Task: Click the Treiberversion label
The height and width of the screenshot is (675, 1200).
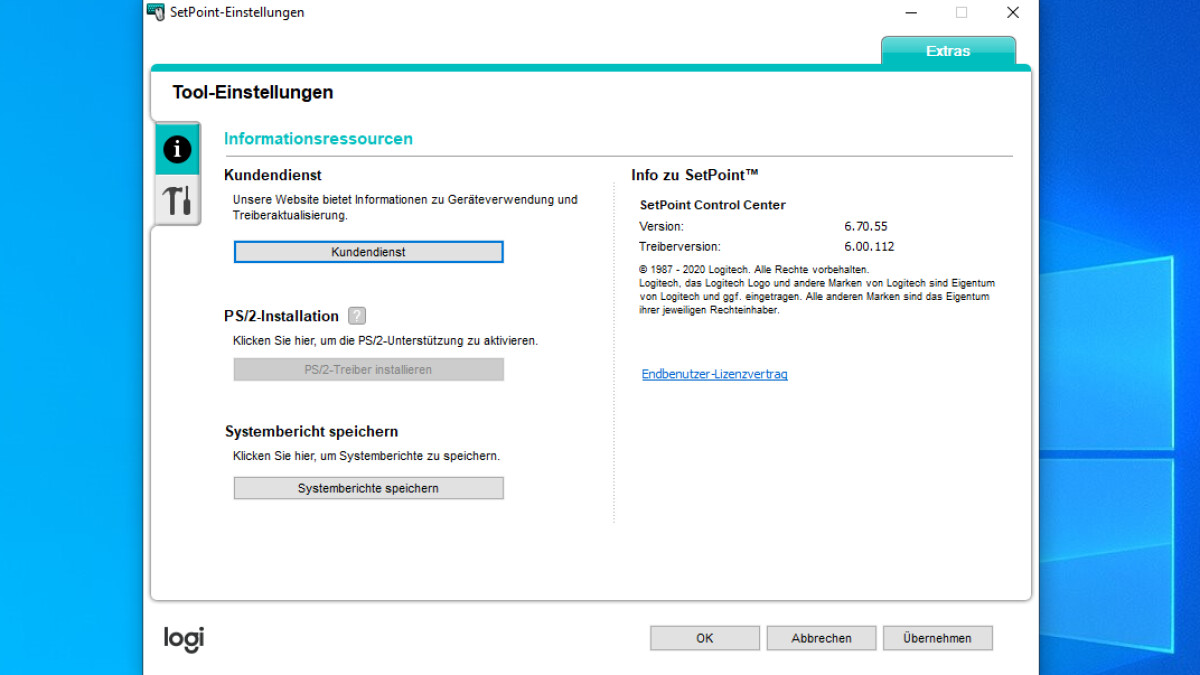Action: pyautogui.click(x=679, y=246)
